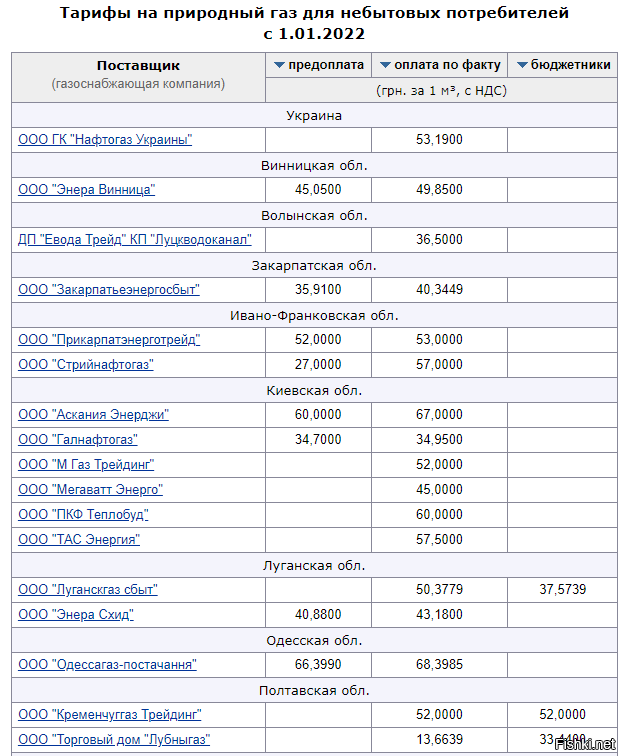Select Энера Винница price 49,8500
The height and width of the screenshot is (756, 621).
pyautogui.click(x=439, y=189)
